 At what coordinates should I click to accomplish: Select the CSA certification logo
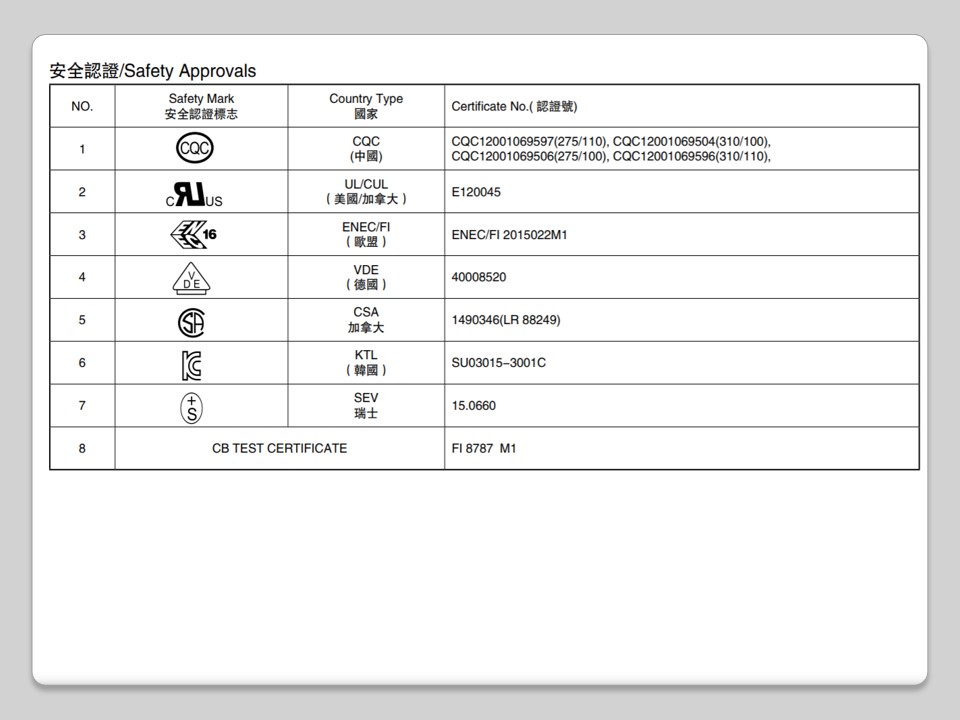191,322
